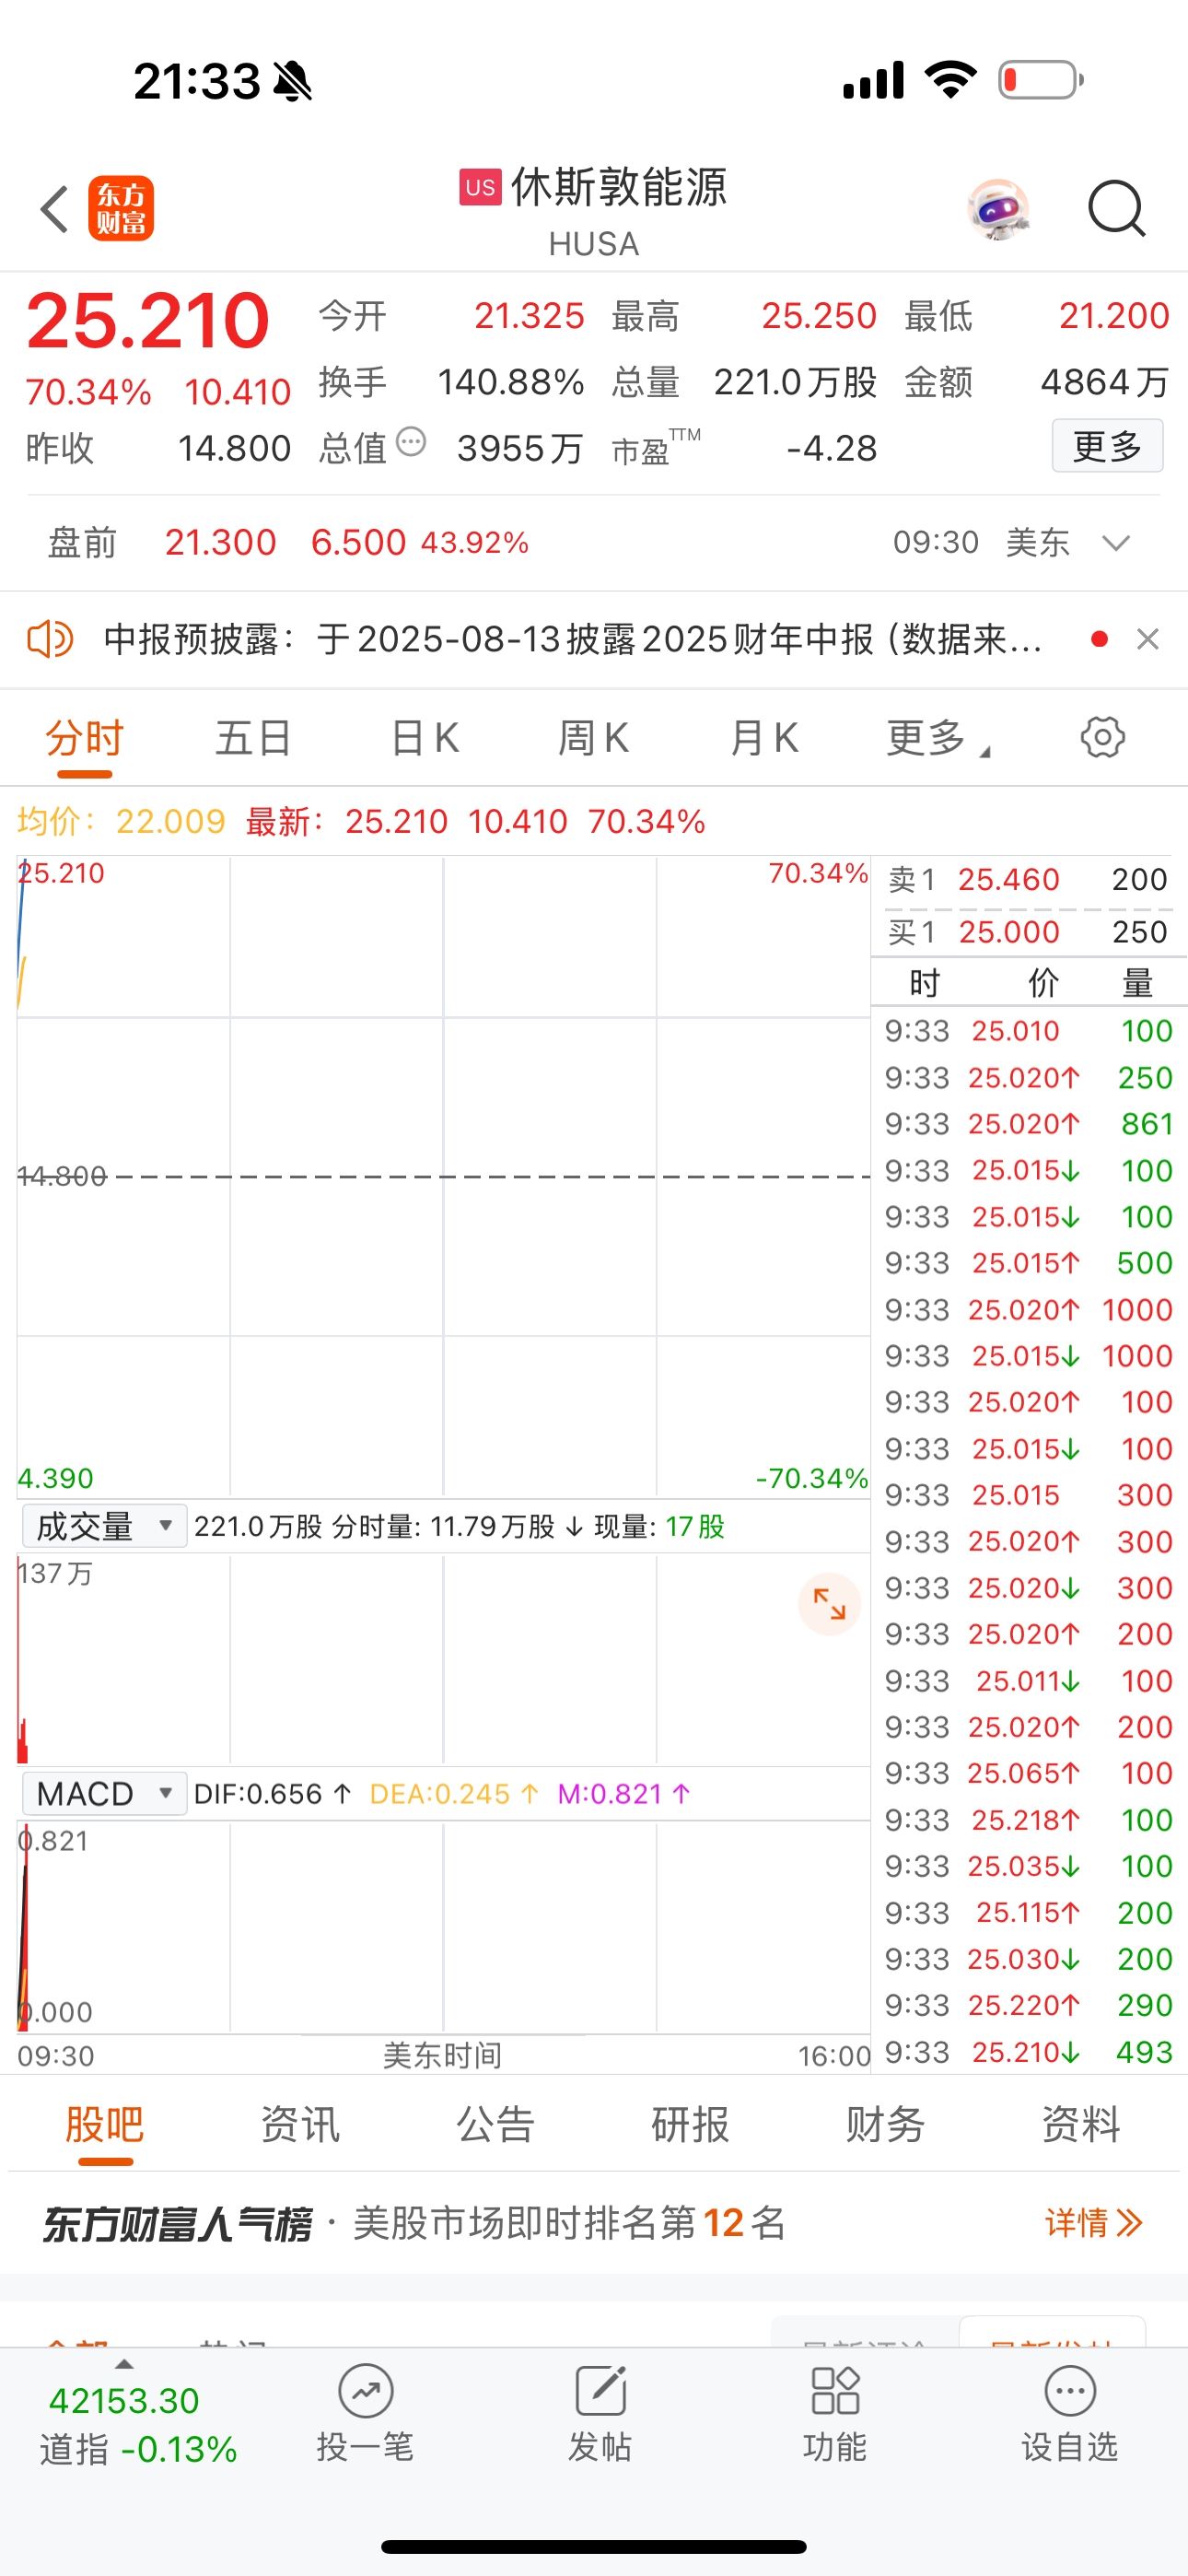Tap the trade row with volume 493

point(1028,2052)
